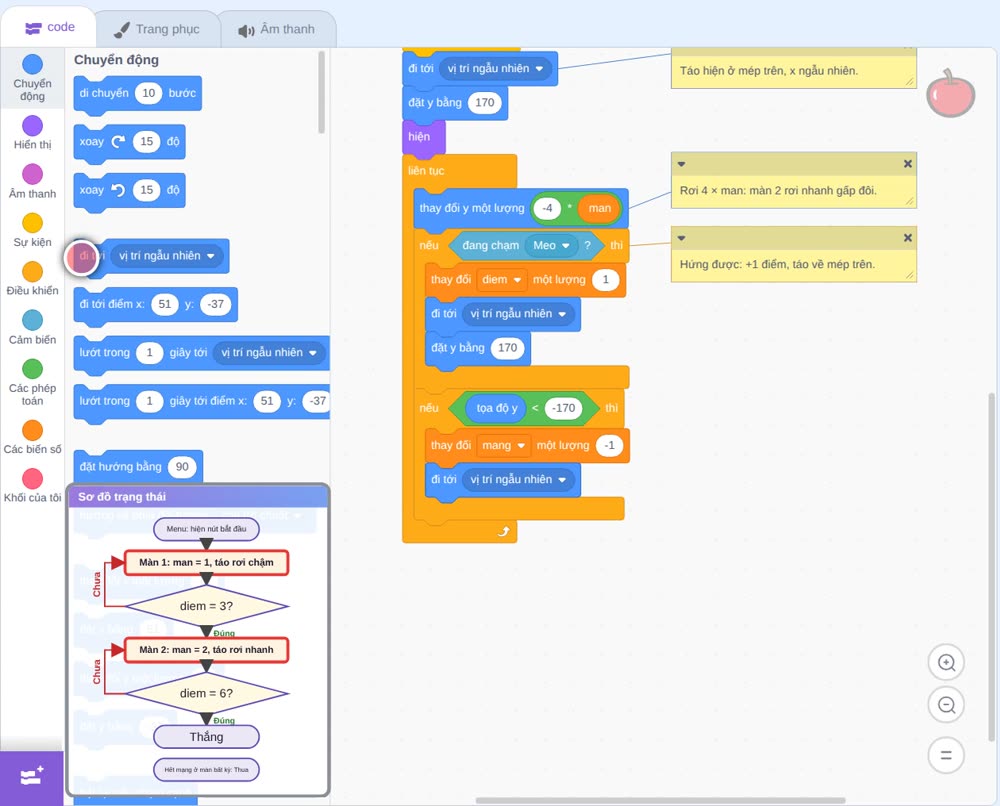
Task: Open the Trang phục tab
Action: pyautogui.click(x=157, y=29)
